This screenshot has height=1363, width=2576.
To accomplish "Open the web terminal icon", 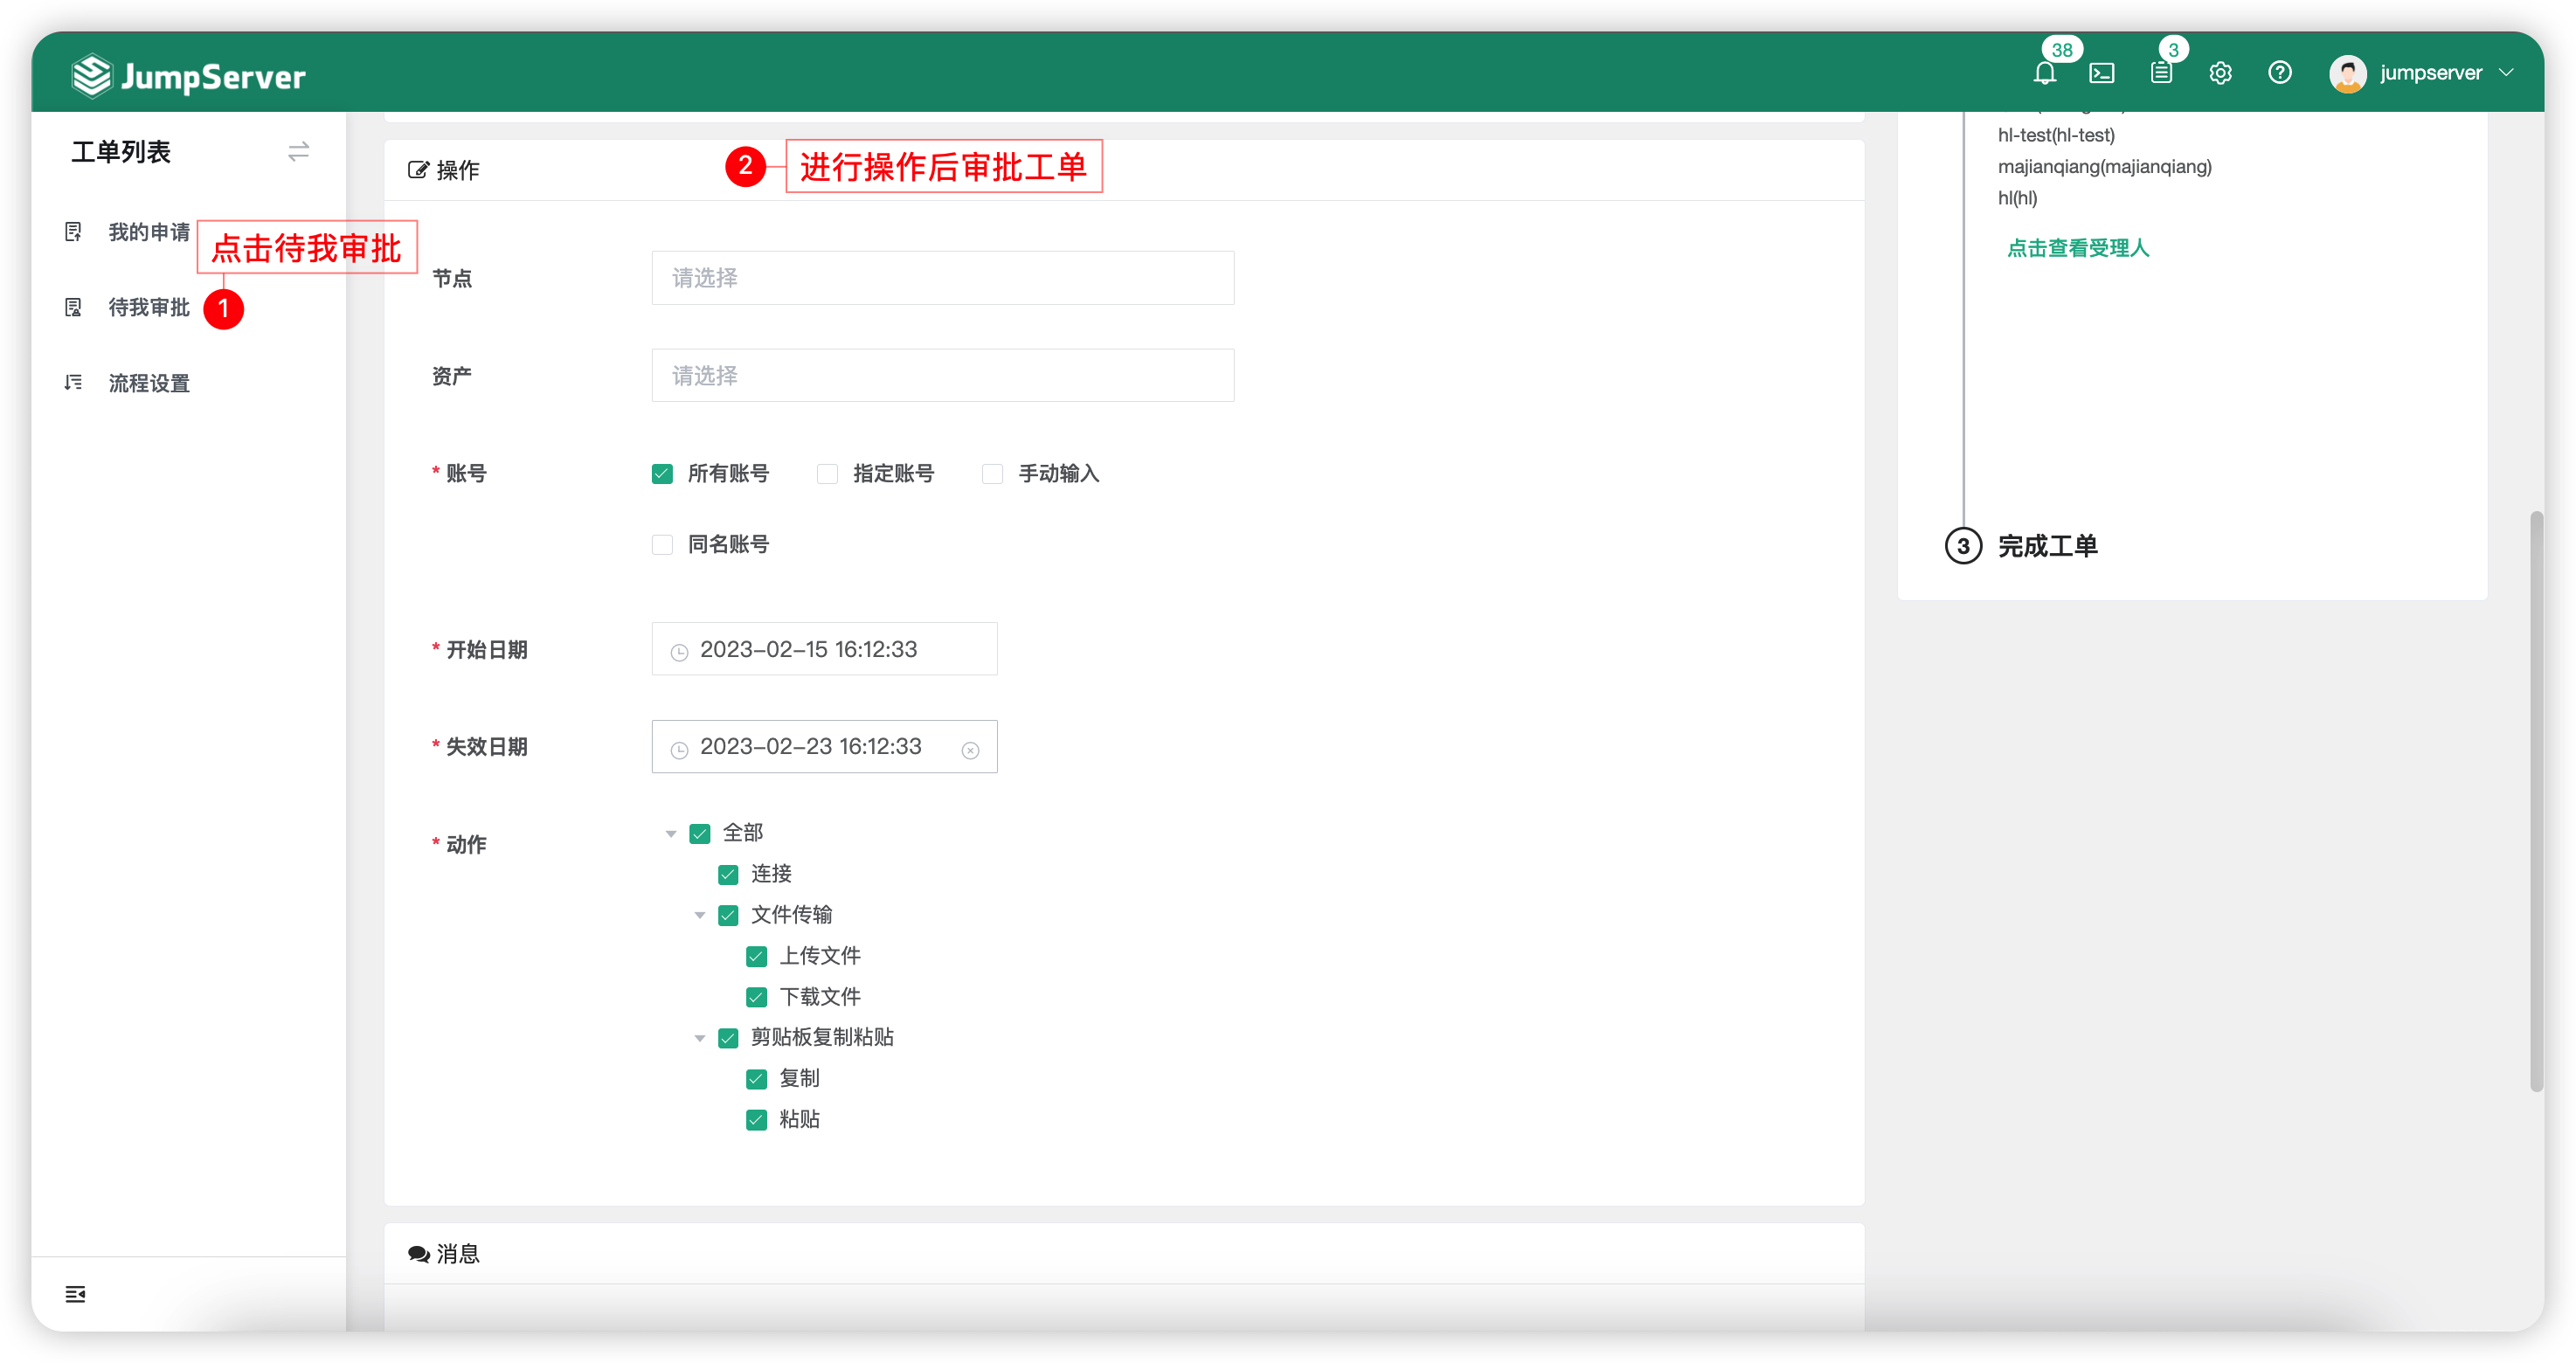I will pyautogui.click(x=2102, y=73).
